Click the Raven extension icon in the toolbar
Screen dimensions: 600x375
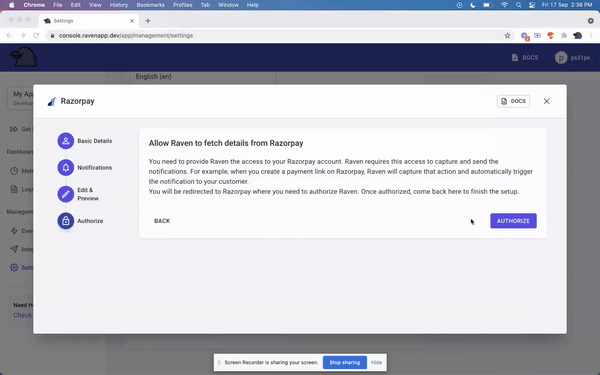577,36
